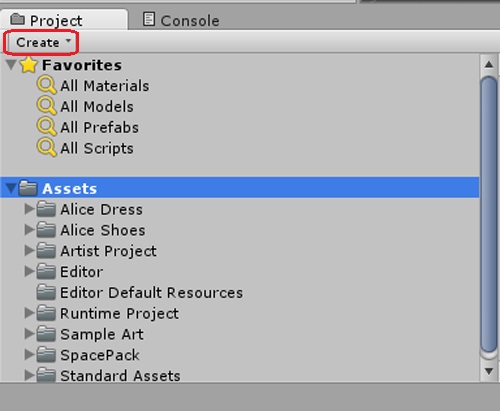Screen dimensions: 500x411
Task: Open the Create dropdown menu
Action: click(42, 42)
